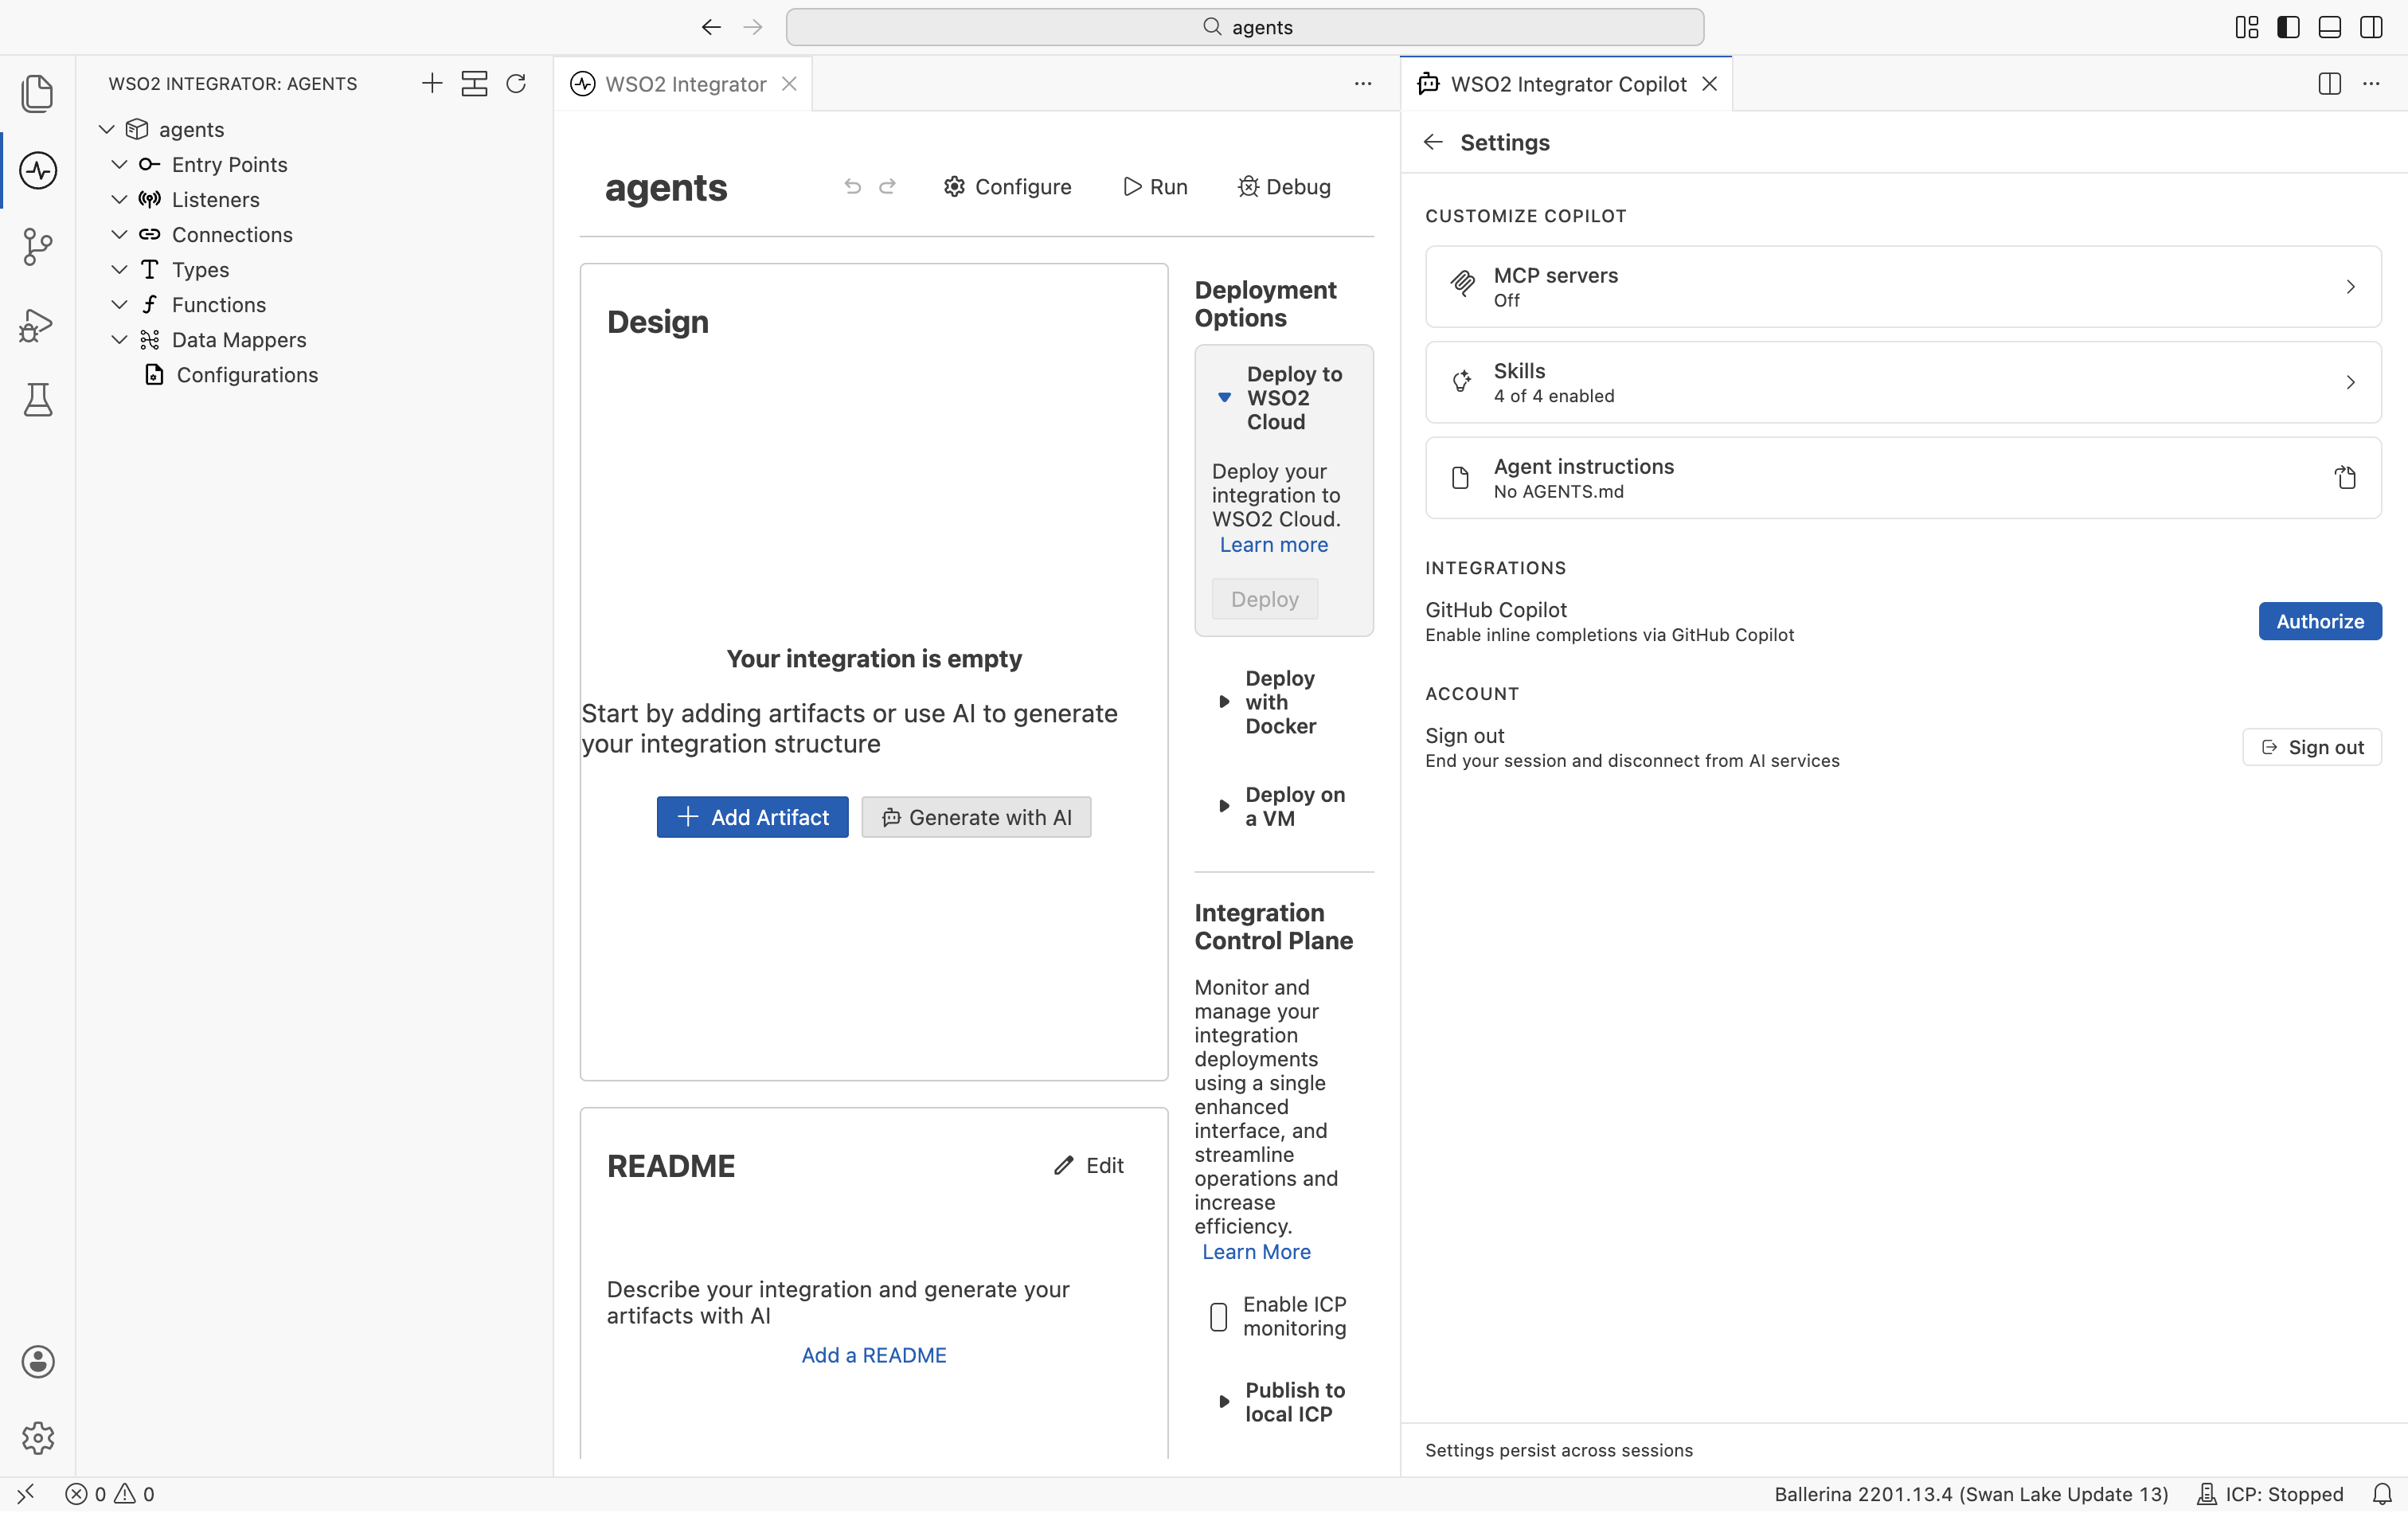Click Run in agents toolbar
The width and height of the screenshot is (2408, 1529).
coord(1156,187)
